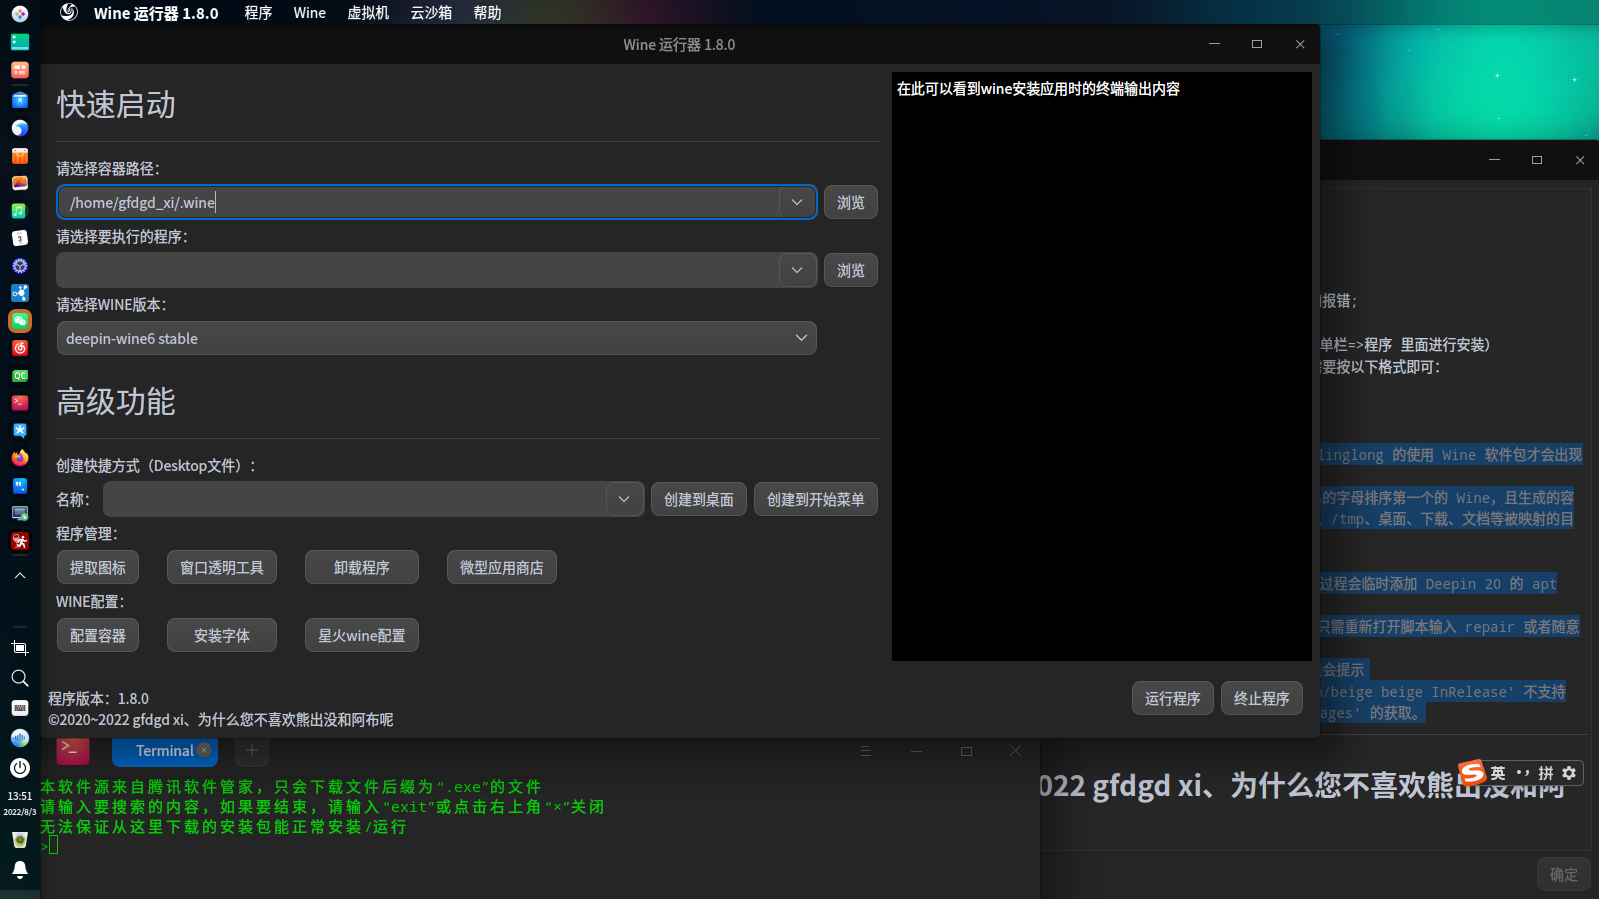Open the Firefox dock icon
Screen dimensions: 1599x899
[19, 458]
